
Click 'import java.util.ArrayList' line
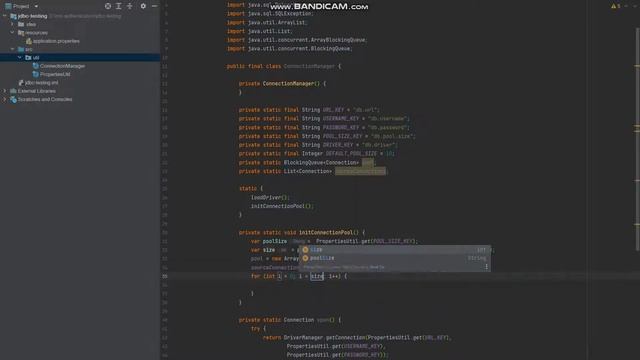[267, 22]
